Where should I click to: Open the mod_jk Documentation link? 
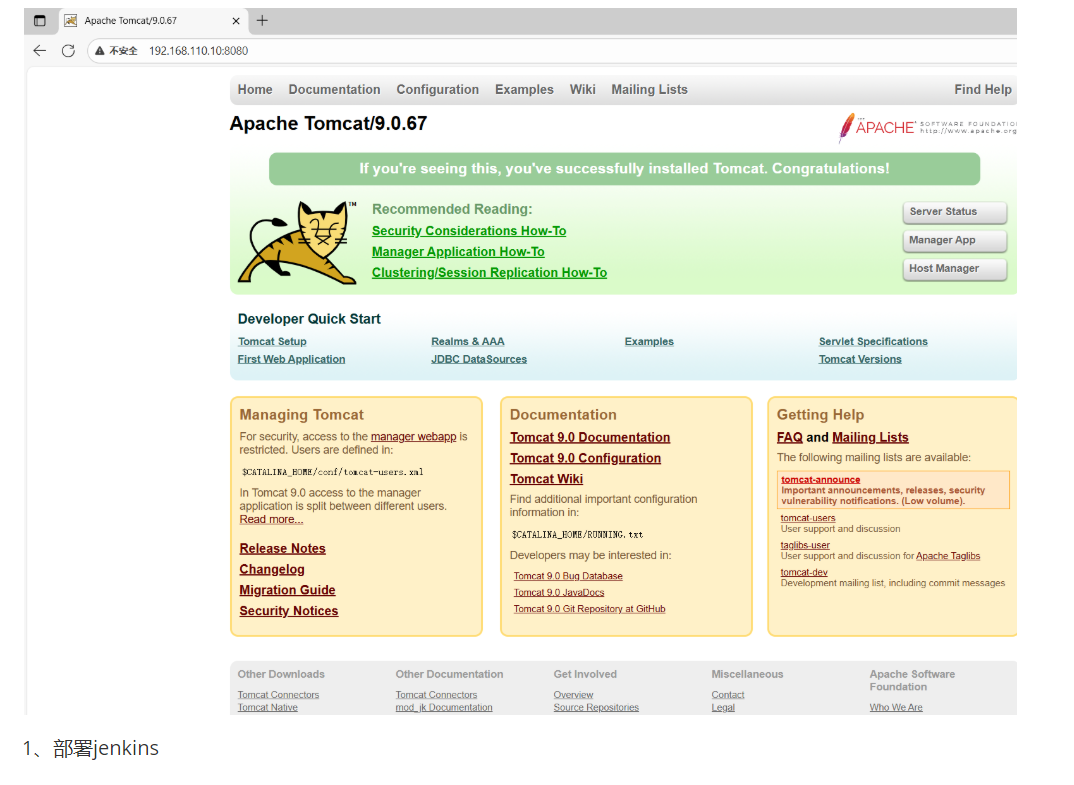coord(444,708)
